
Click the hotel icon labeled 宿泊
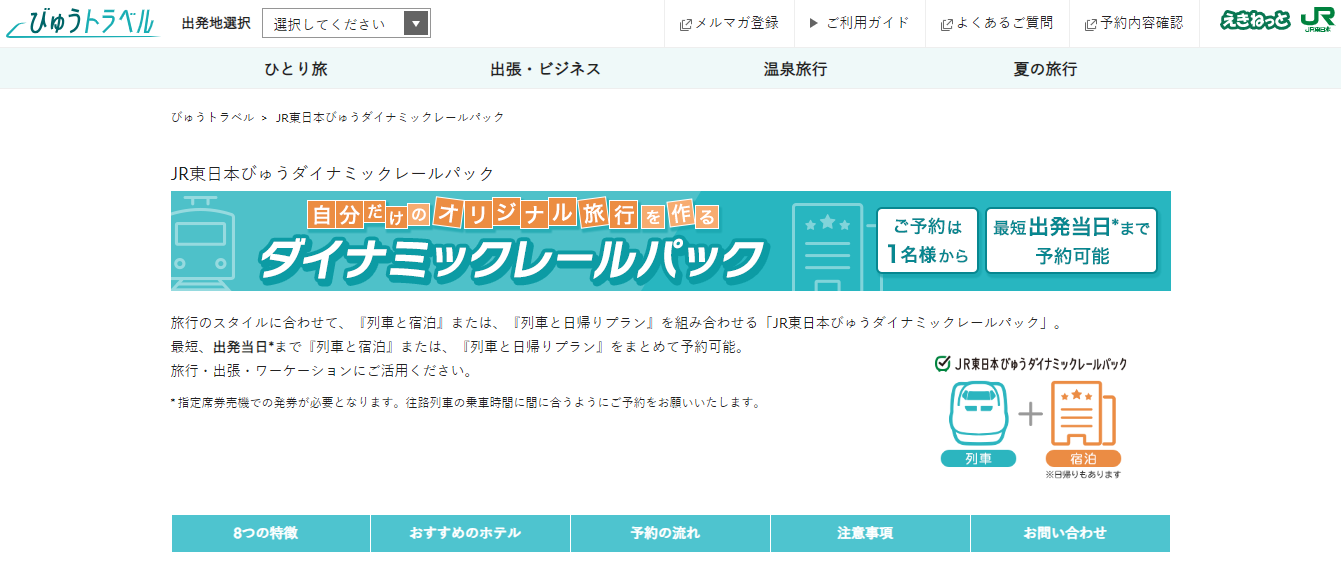click(x=1082, y=414)
